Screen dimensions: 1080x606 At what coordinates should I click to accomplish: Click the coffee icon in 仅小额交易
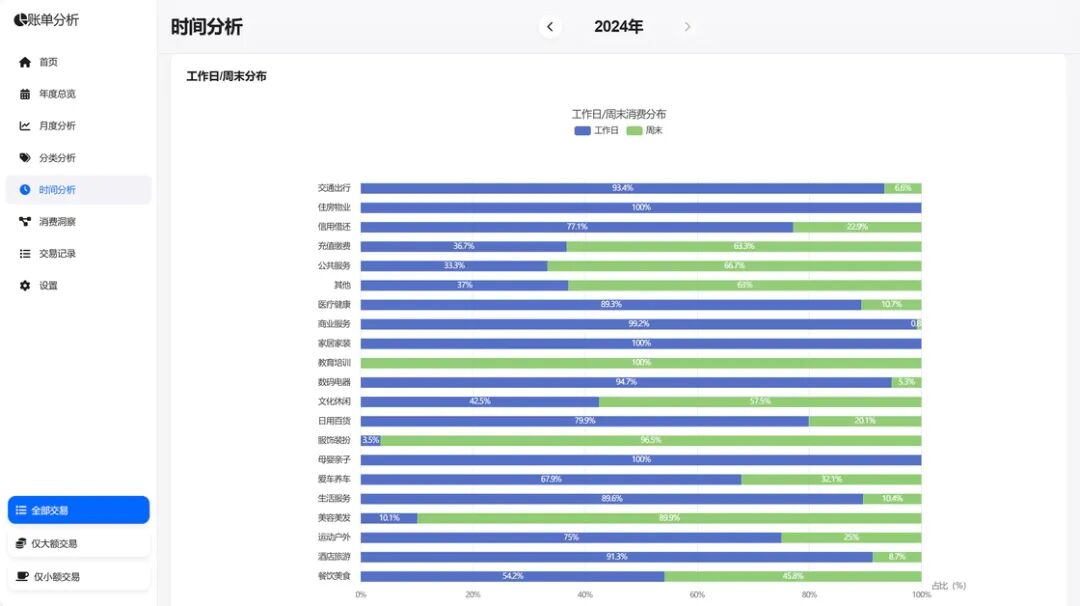(22, 576)
